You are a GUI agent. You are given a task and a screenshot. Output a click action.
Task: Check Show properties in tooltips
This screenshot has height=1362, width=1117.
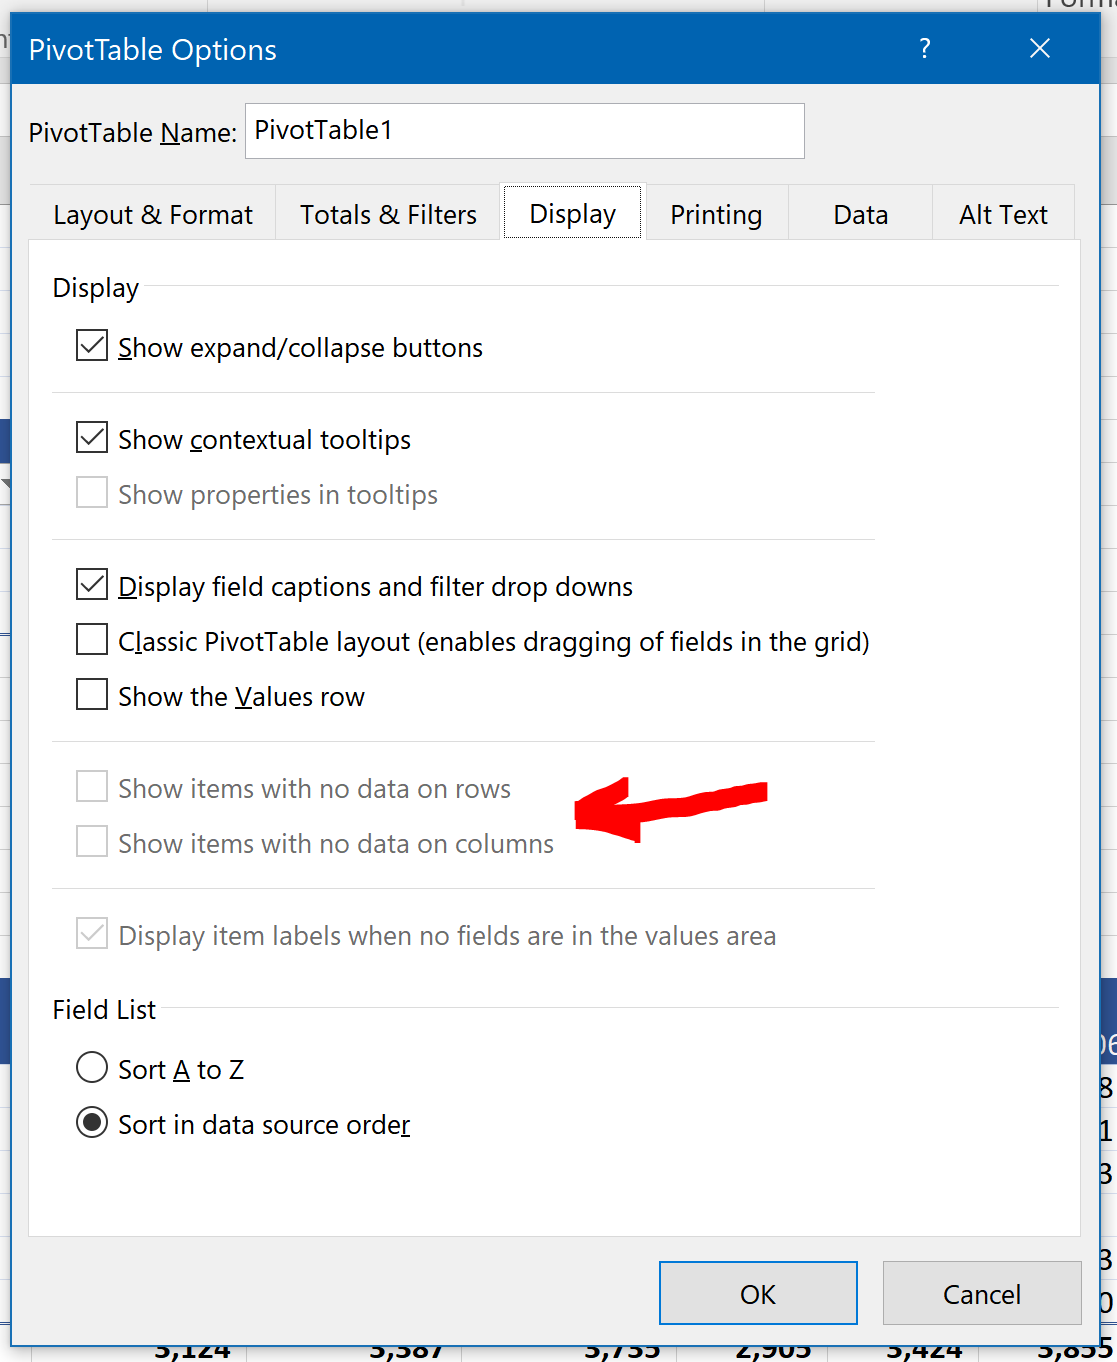click(92, 493)
